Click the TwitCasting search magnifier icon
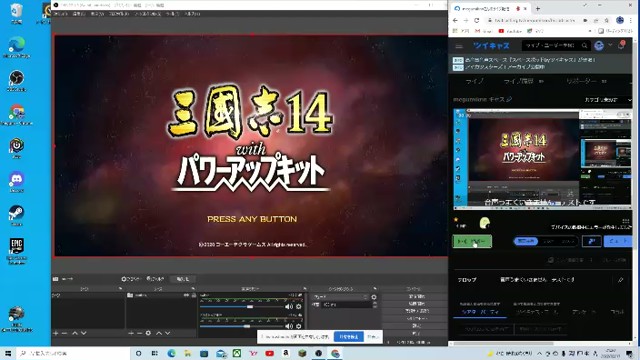Viewport: 640px width, 360px height. (584, 45)
